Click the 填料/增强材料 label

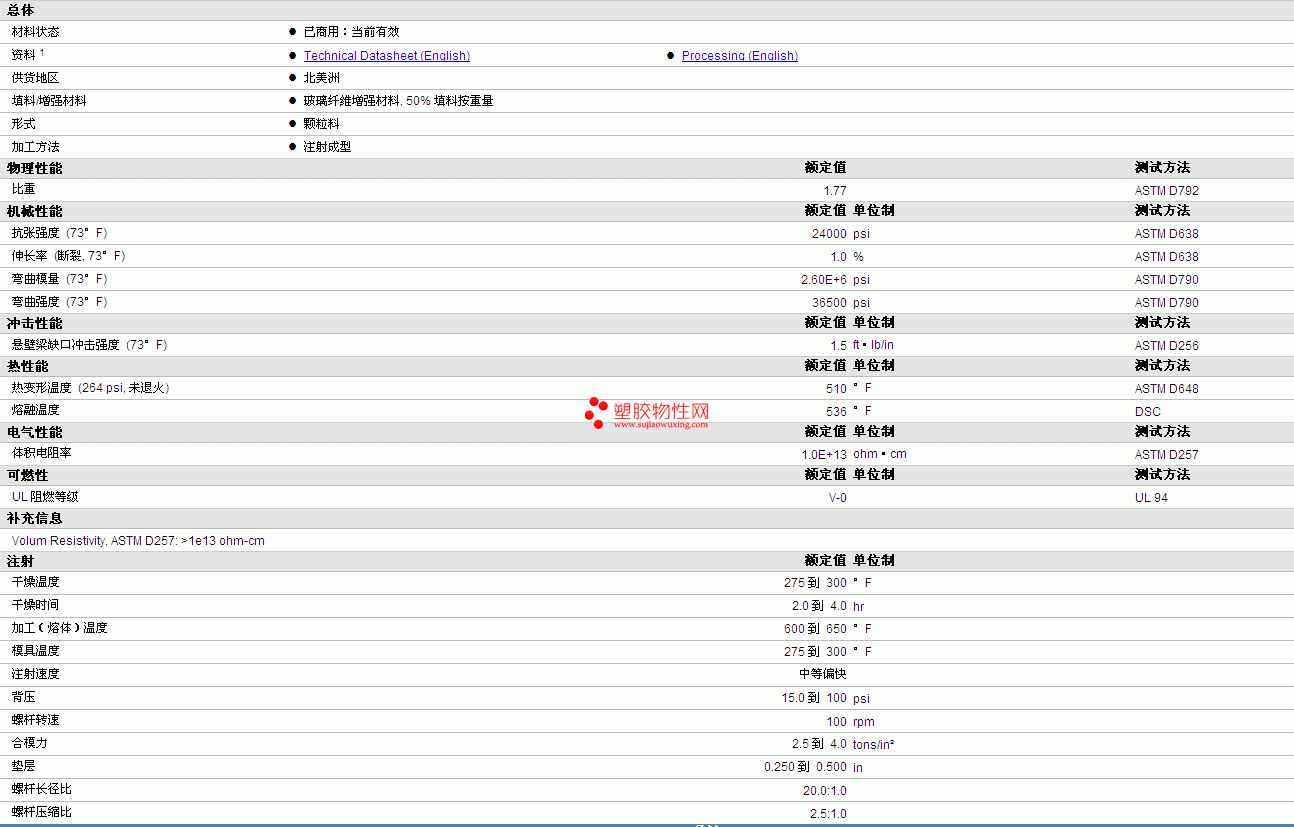click(x=49, y=101)
